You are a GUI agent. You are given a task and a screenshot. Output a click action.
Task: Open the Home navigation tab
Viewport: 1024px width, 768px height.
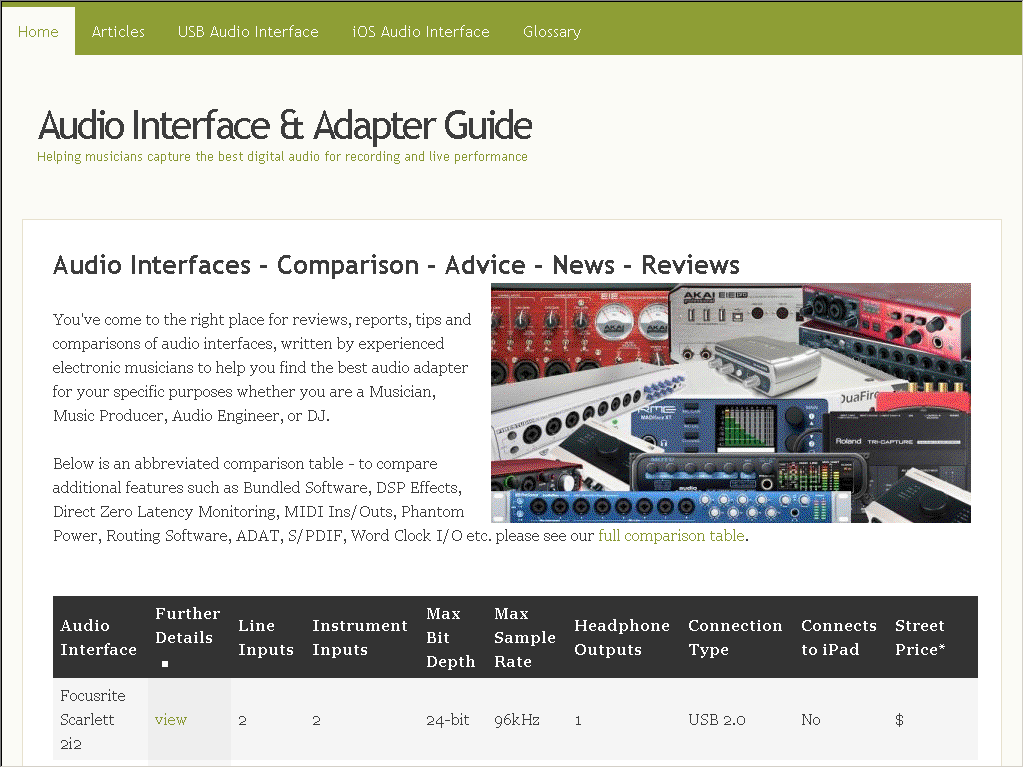click(x=38, y=31)
